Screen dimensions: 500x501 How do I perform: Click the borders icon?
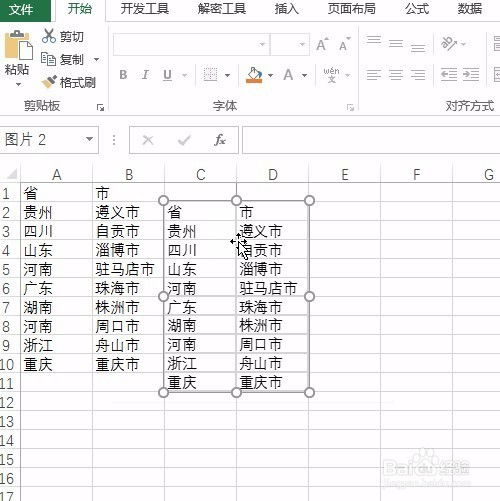210,75
